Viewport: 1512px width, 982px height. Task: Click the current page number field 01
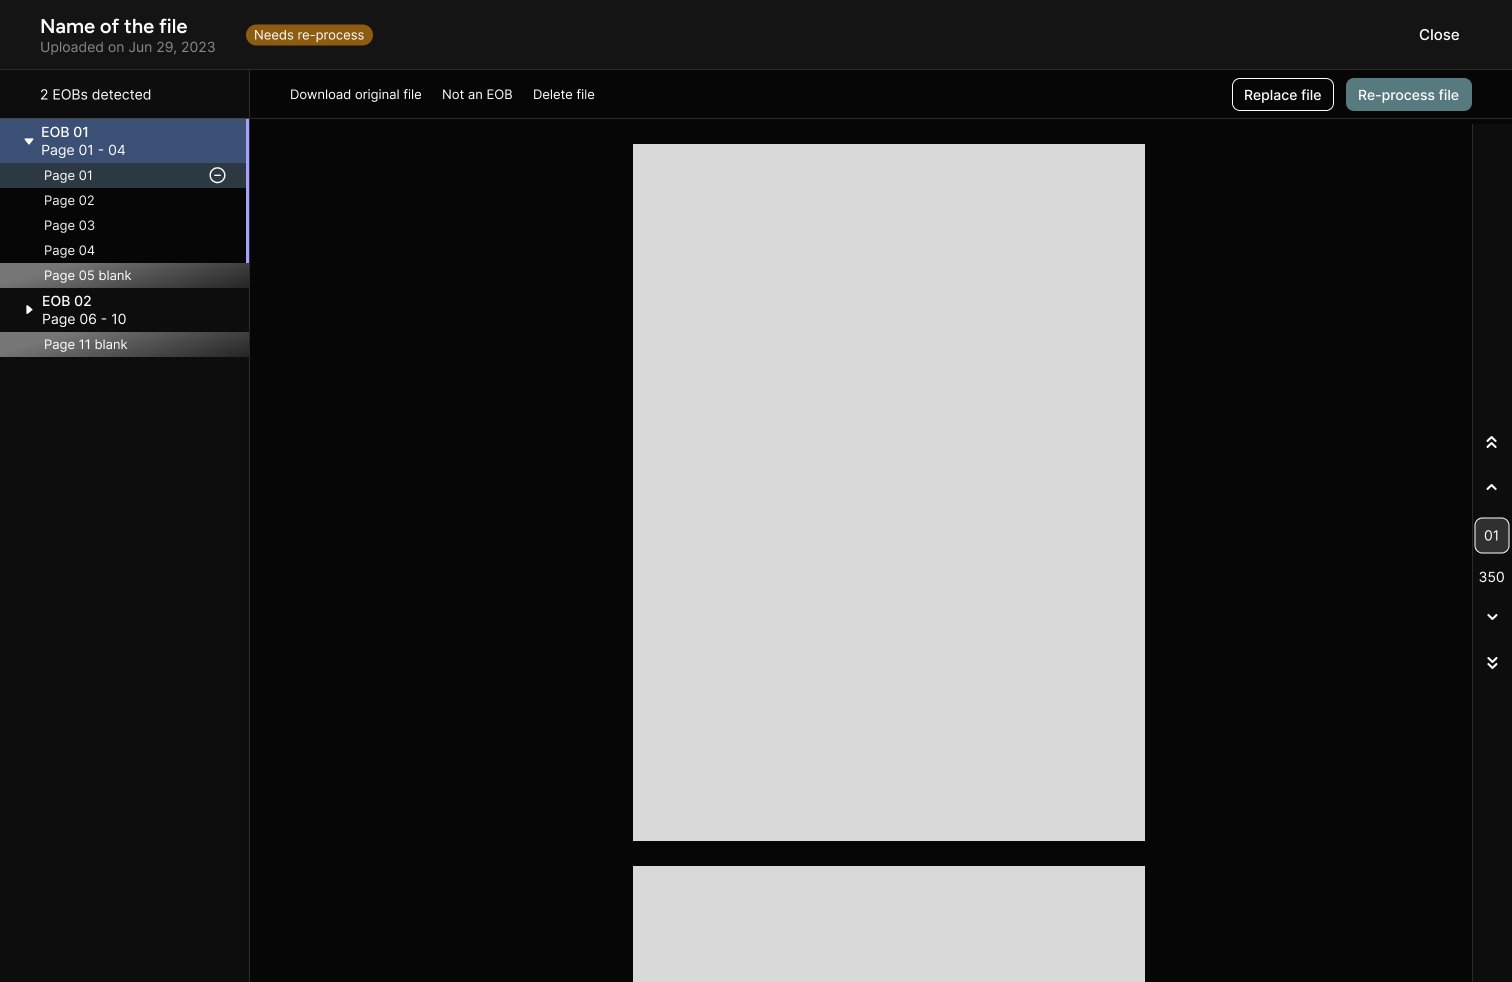pyautogui.click(x=1492, y=535)
